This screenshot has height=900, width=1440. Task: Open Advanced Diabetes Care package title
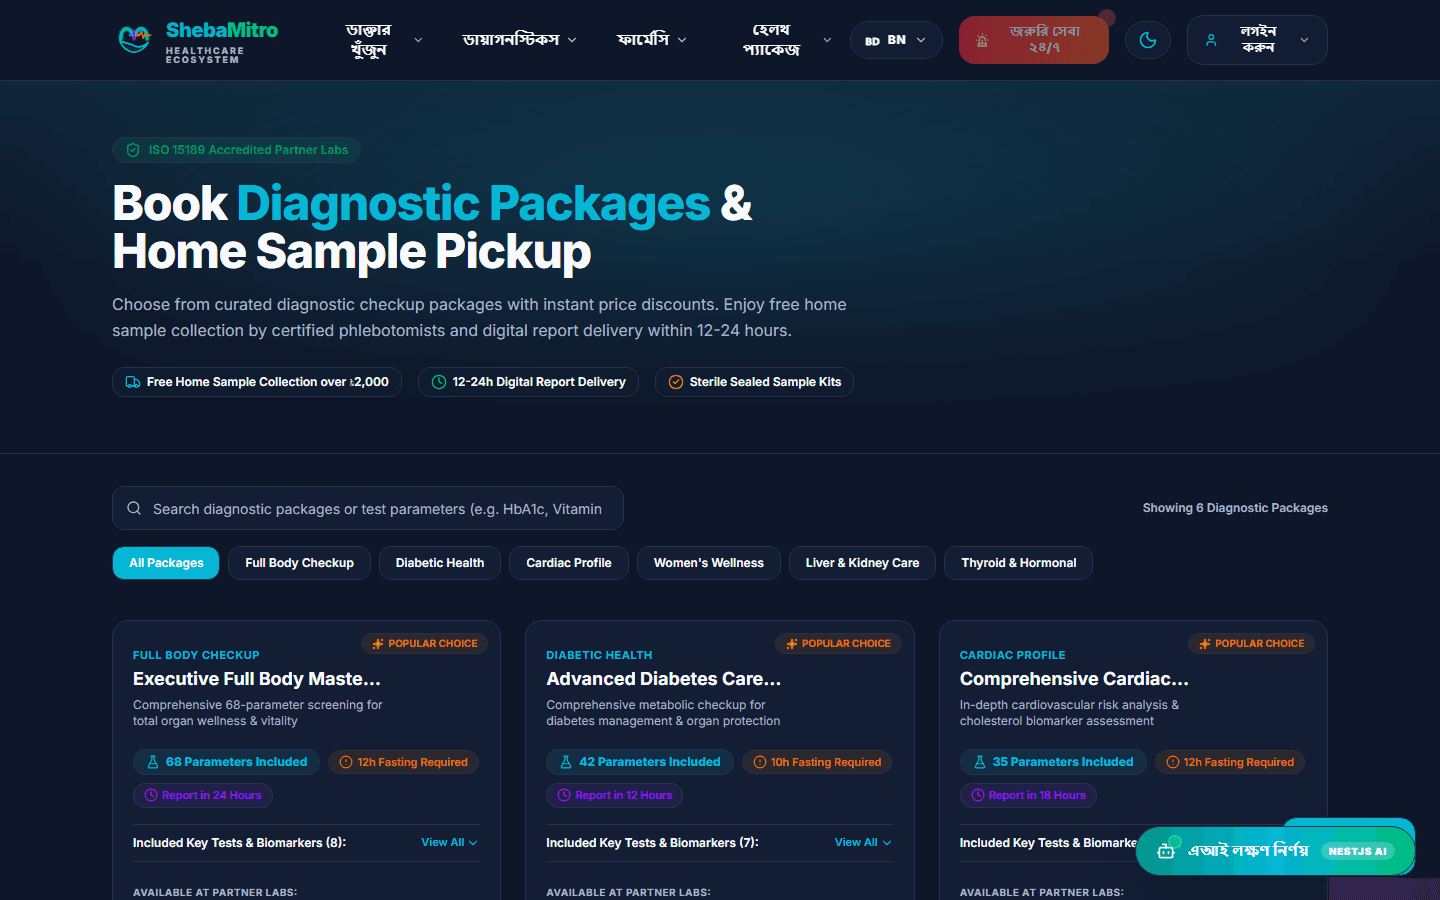[664, 679]
